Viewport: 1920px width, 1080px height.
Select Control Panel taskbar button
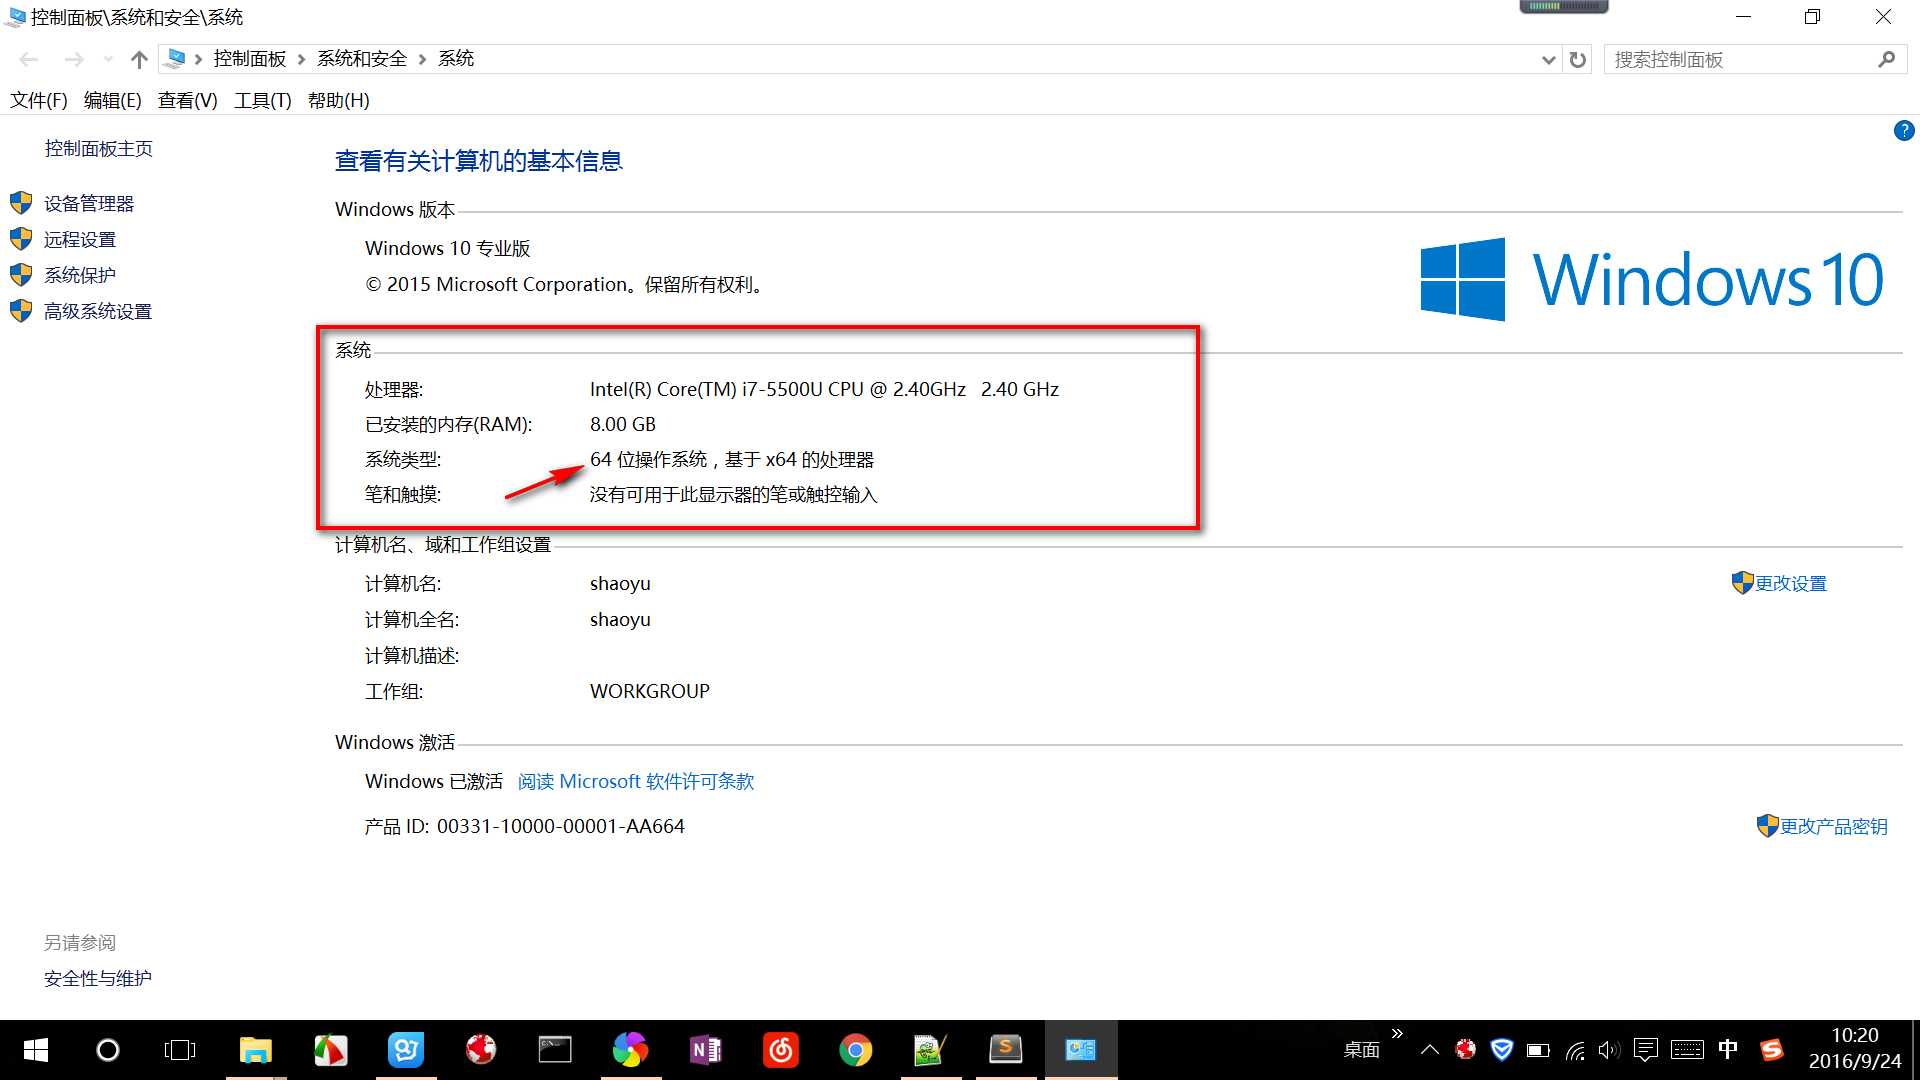[x=1081, y=1050]
